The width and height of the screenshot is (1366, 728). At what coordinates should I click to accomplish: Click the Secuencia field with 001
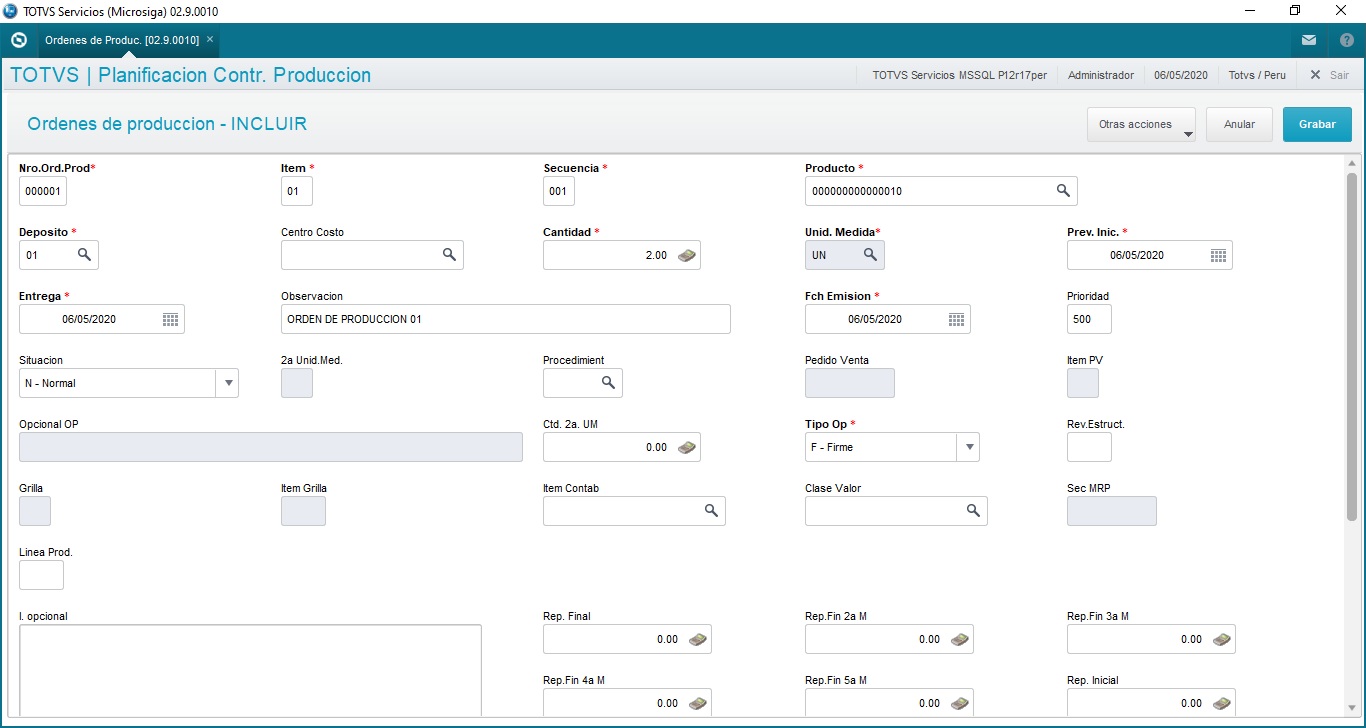coord(559,191)
